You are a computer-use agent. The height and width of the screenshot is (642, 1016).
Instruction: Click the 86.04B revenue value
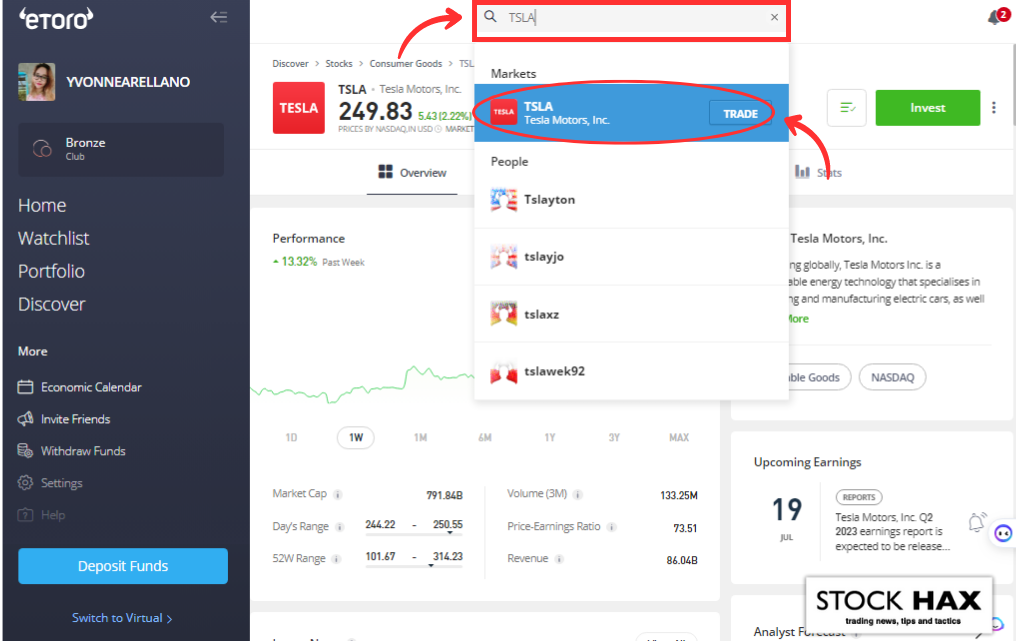coord(682,560)
